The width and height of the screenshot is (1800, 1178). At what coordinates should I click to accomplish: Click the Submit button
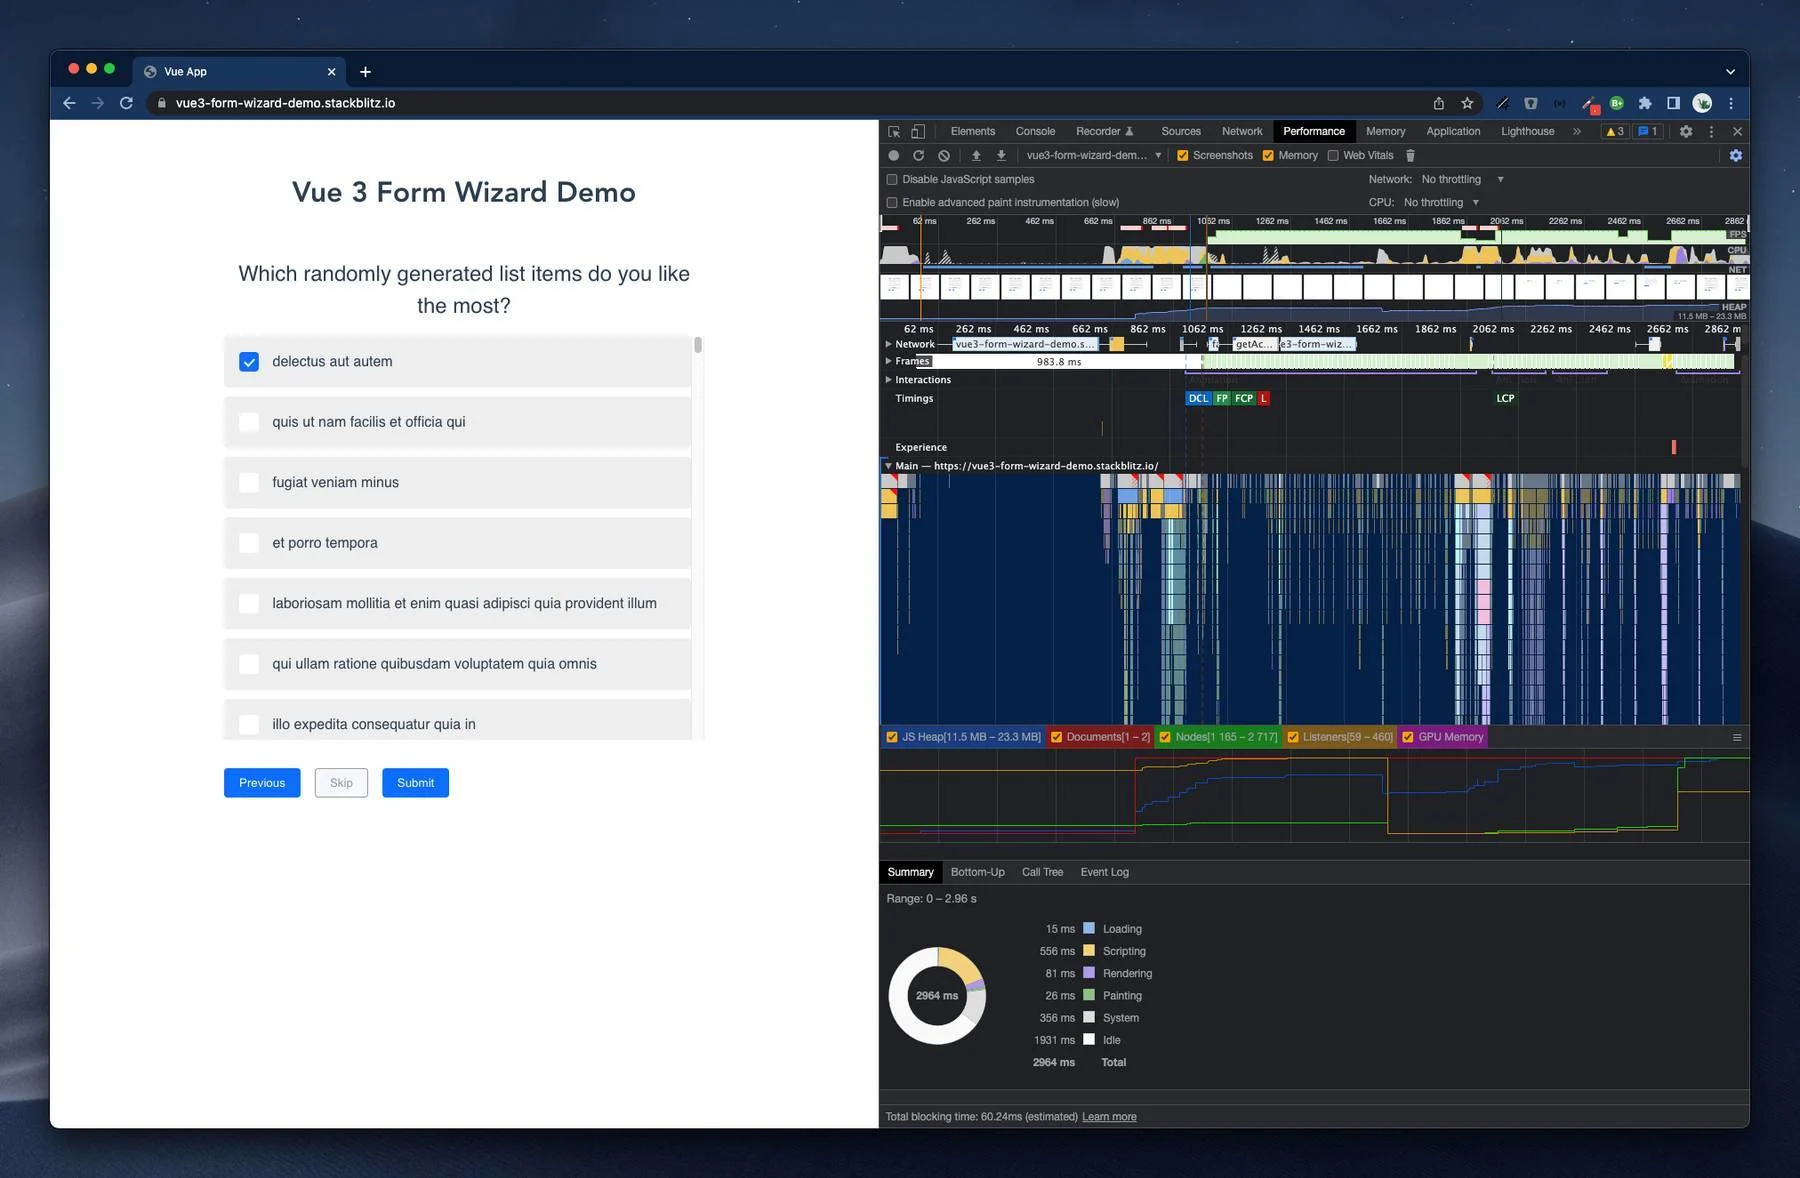(x=415, y=783)
